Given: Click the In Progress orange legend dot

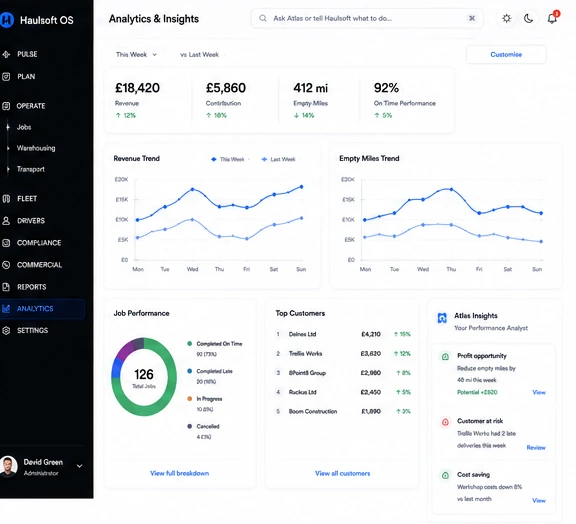Looking at the screenshot, I should (190, 399).
